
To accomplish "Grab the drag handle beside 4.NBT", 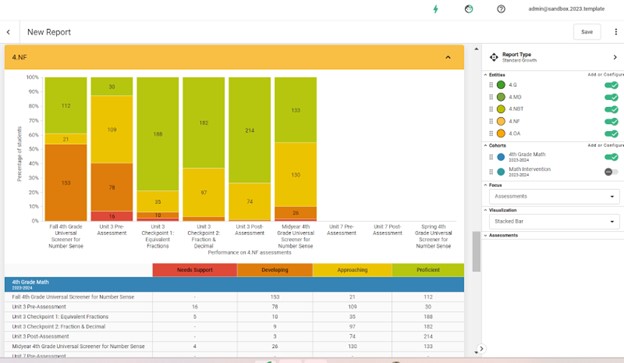I will tap(491, 109).
